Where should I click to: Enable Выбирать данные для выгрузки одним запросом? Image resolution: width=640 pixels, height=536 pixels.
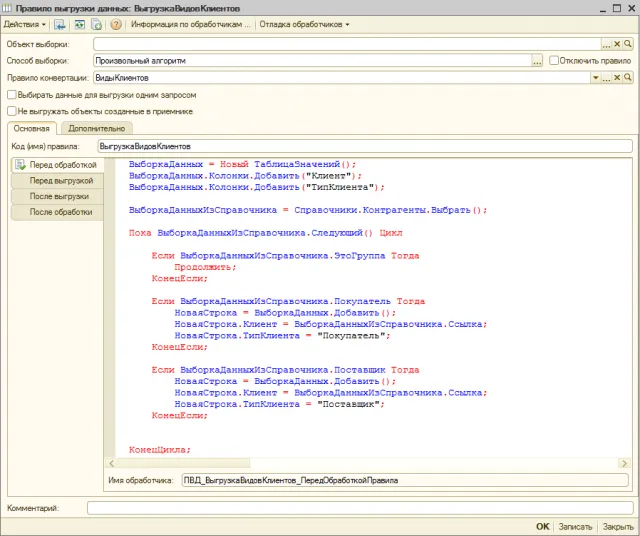(12, 95)
